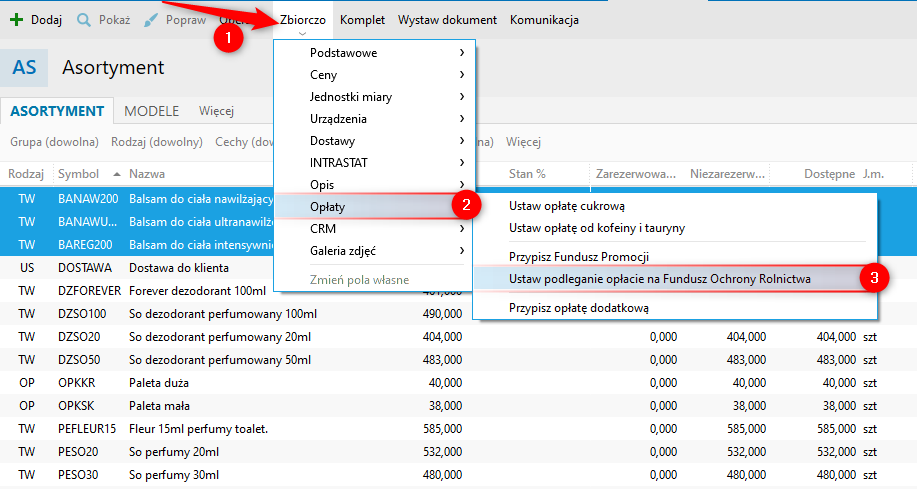
Task: Select Przypisz Fundusz Promocji option
Action: click(580, 257)
